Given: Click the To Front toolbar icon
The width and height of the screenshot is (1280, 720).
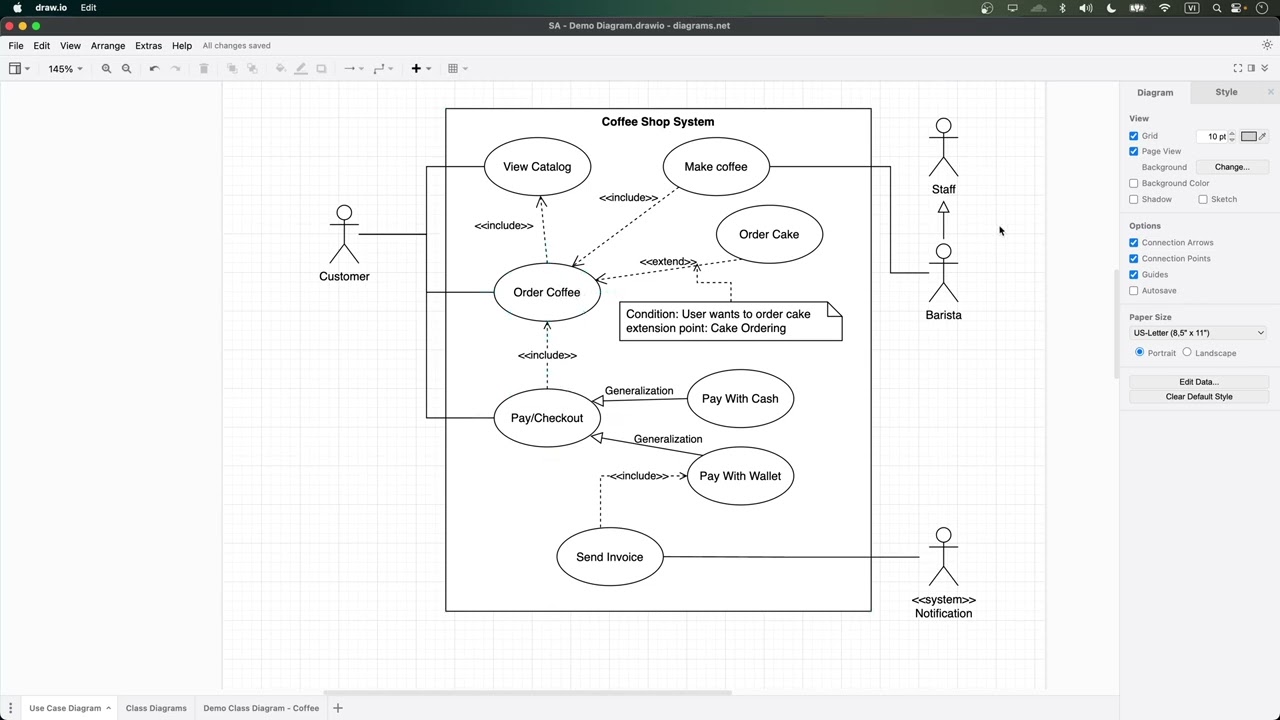Looking at the screenshot, I should pos(232,69).
